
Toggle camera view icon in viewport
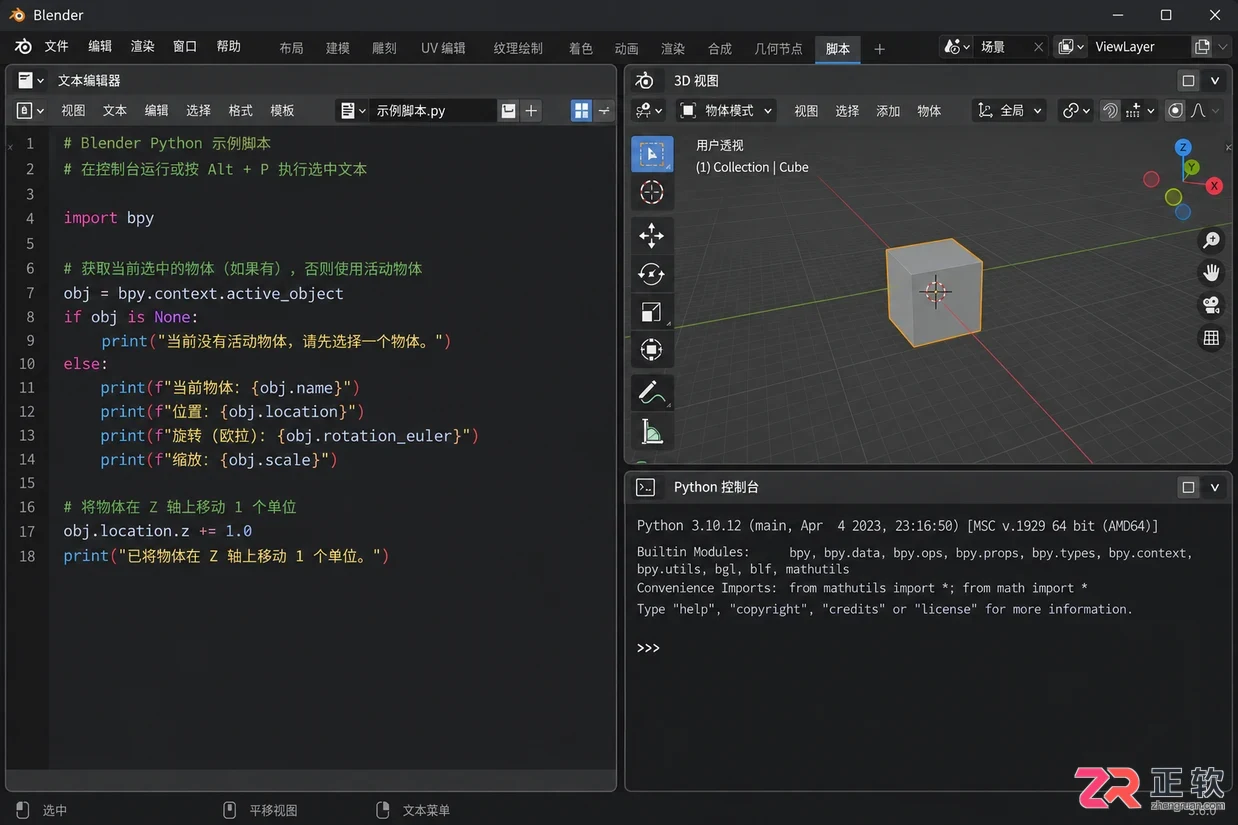click(x=1211, y=305)
